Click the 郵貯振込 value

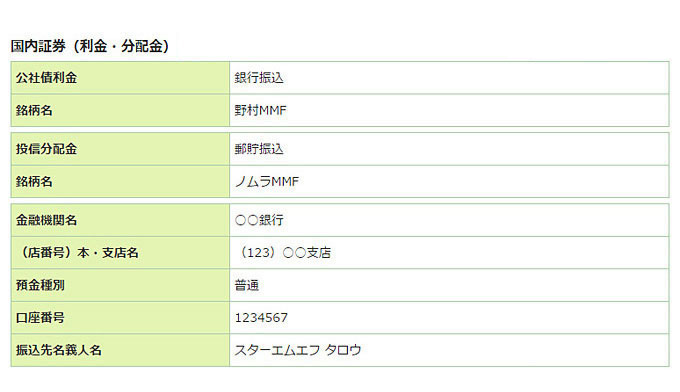pyautogui.click(x=259, y=149)
